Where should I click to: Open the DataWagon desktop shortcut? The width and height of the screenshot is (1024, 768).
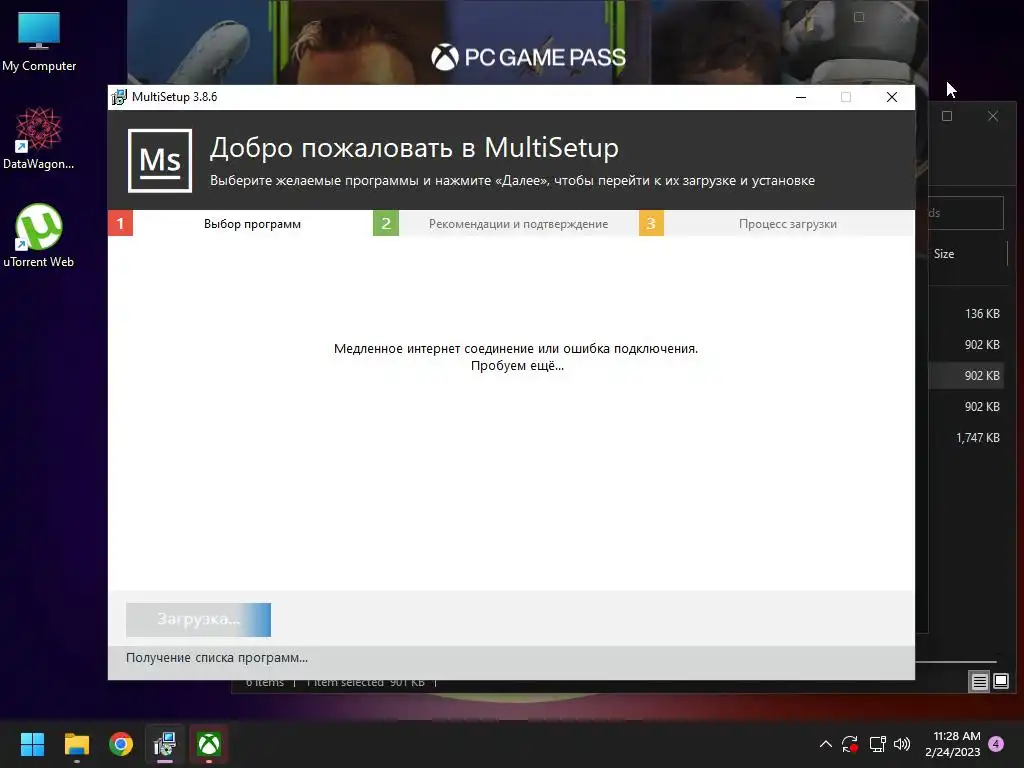pos(39,138)
